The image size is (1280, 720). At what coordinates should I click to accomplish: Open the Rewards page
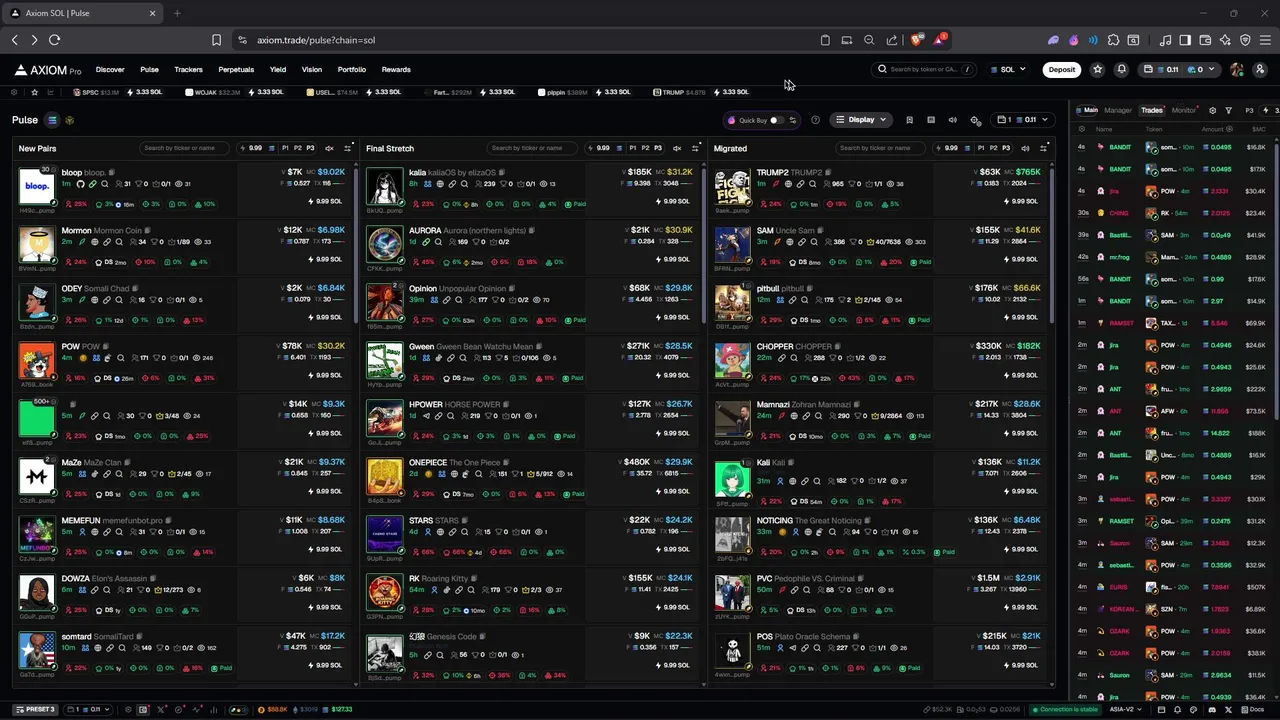point(396,69)
